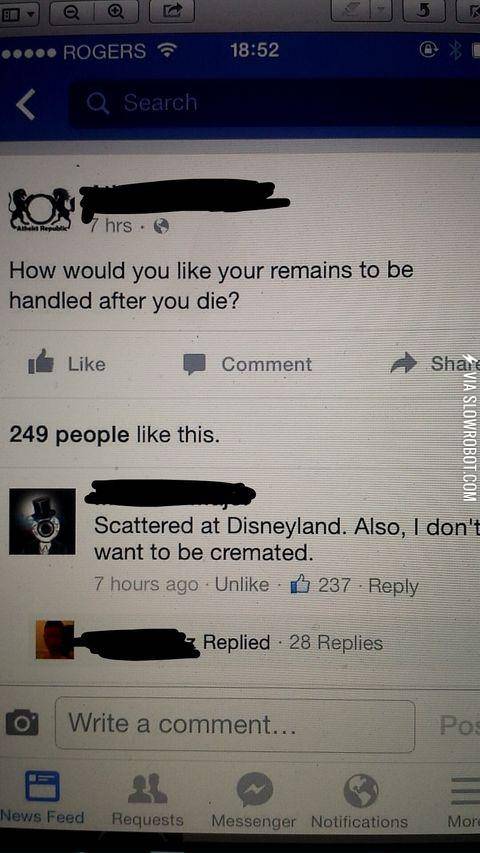Tap the Comment speech bubble button

(248, 364)
